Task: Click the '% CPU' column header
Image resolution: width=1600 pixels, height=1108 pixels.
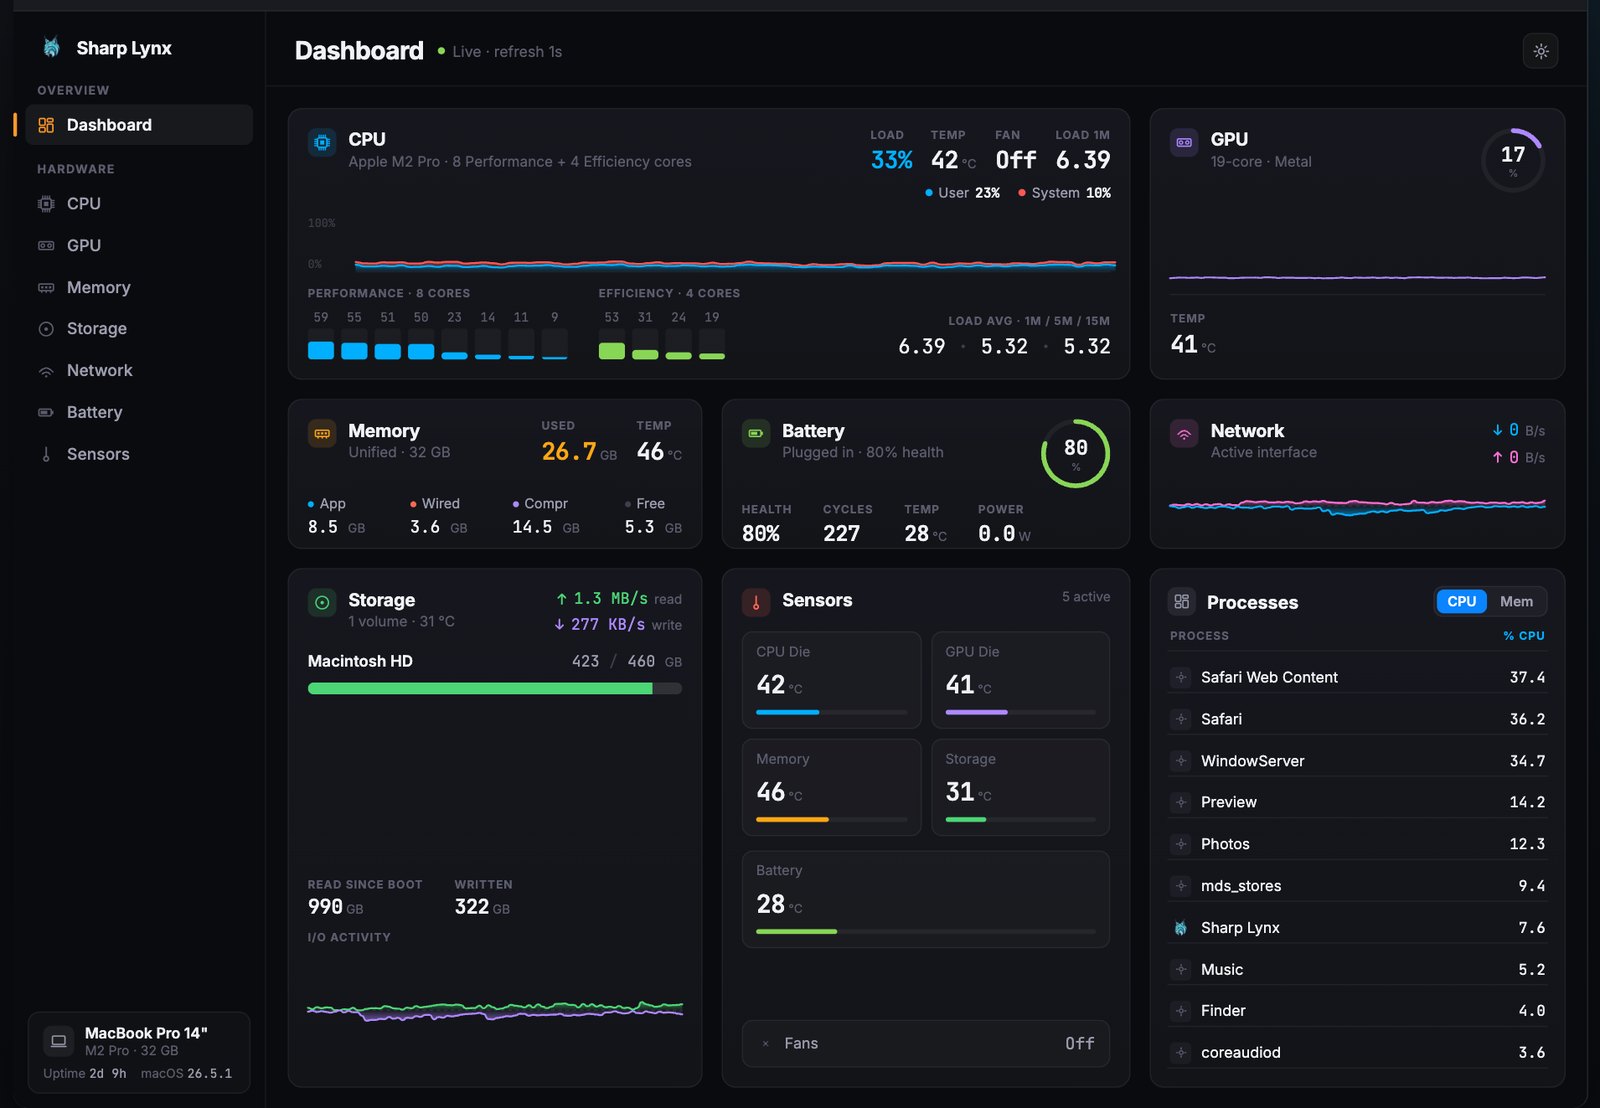Action: (x=1524, y=636)
